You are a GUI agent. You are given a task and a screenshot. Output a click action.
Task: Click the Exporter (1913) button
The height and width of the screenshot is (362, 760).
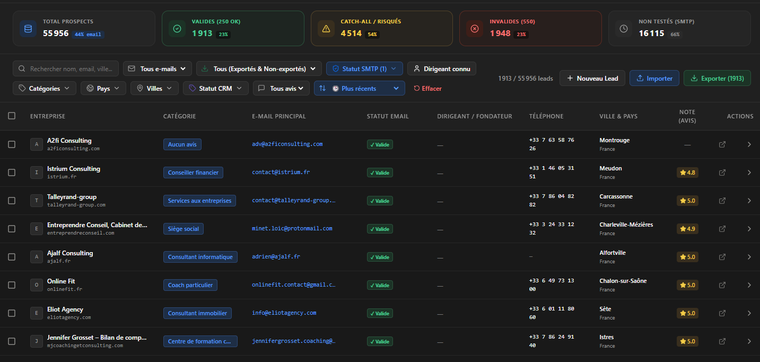717,79
